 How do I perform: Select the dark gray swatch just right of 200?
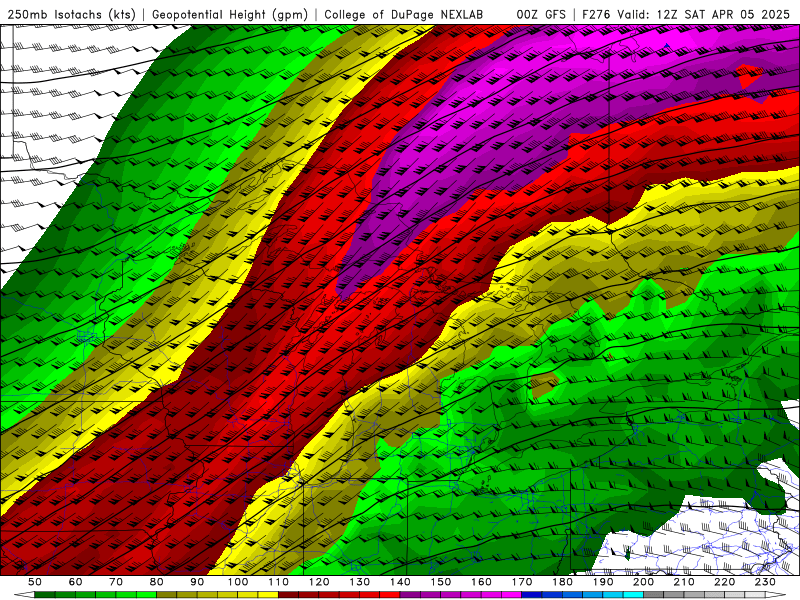point(654,594)
